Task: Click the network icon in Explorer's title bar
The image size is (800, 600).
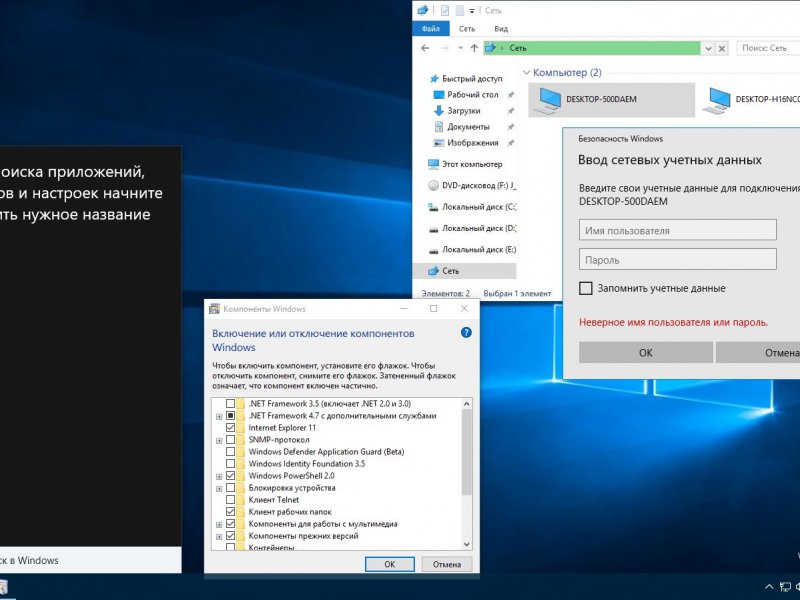Action: point(422,10)
